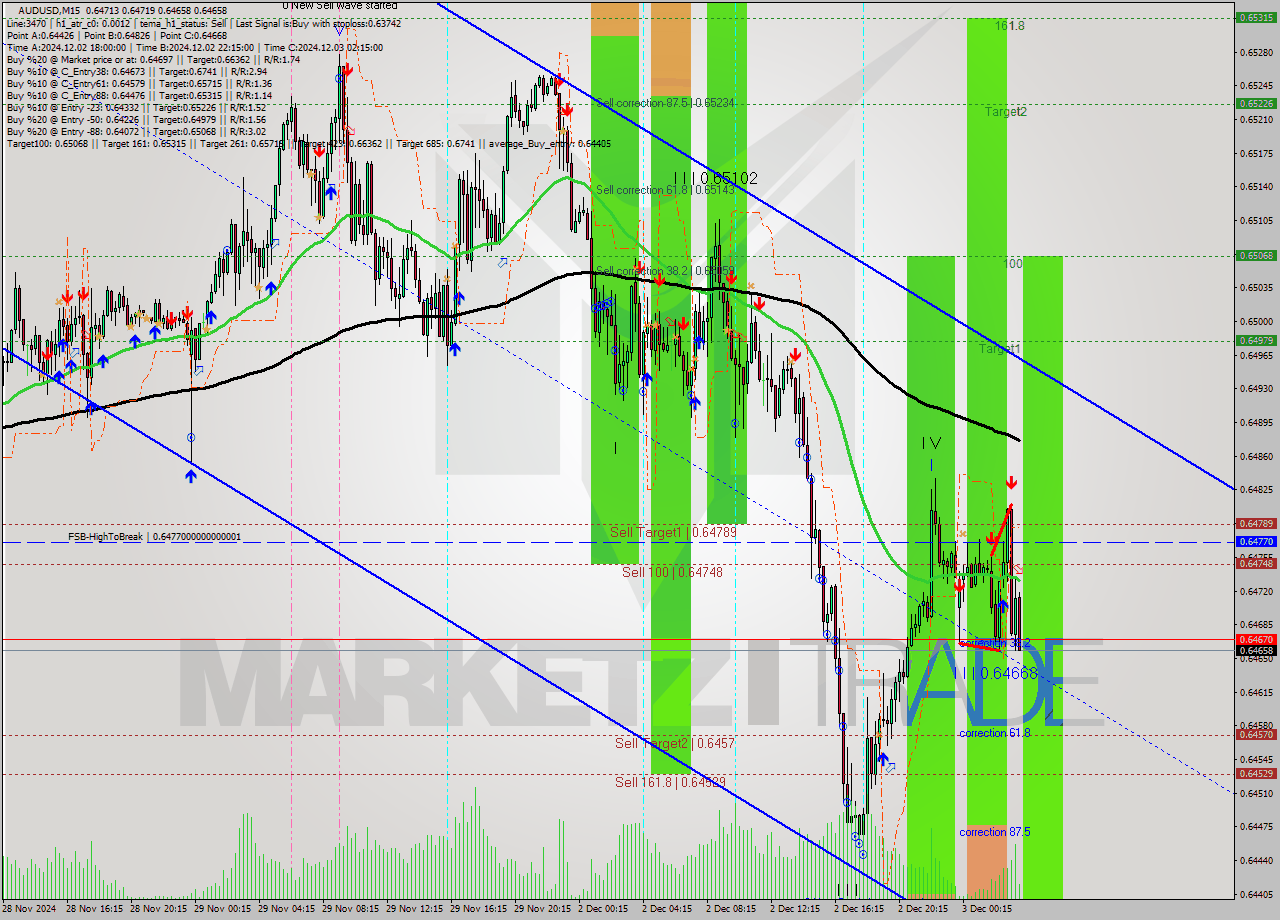
Task: Select the 'Target2' label on green zone
Action: tap(1005, 112)
